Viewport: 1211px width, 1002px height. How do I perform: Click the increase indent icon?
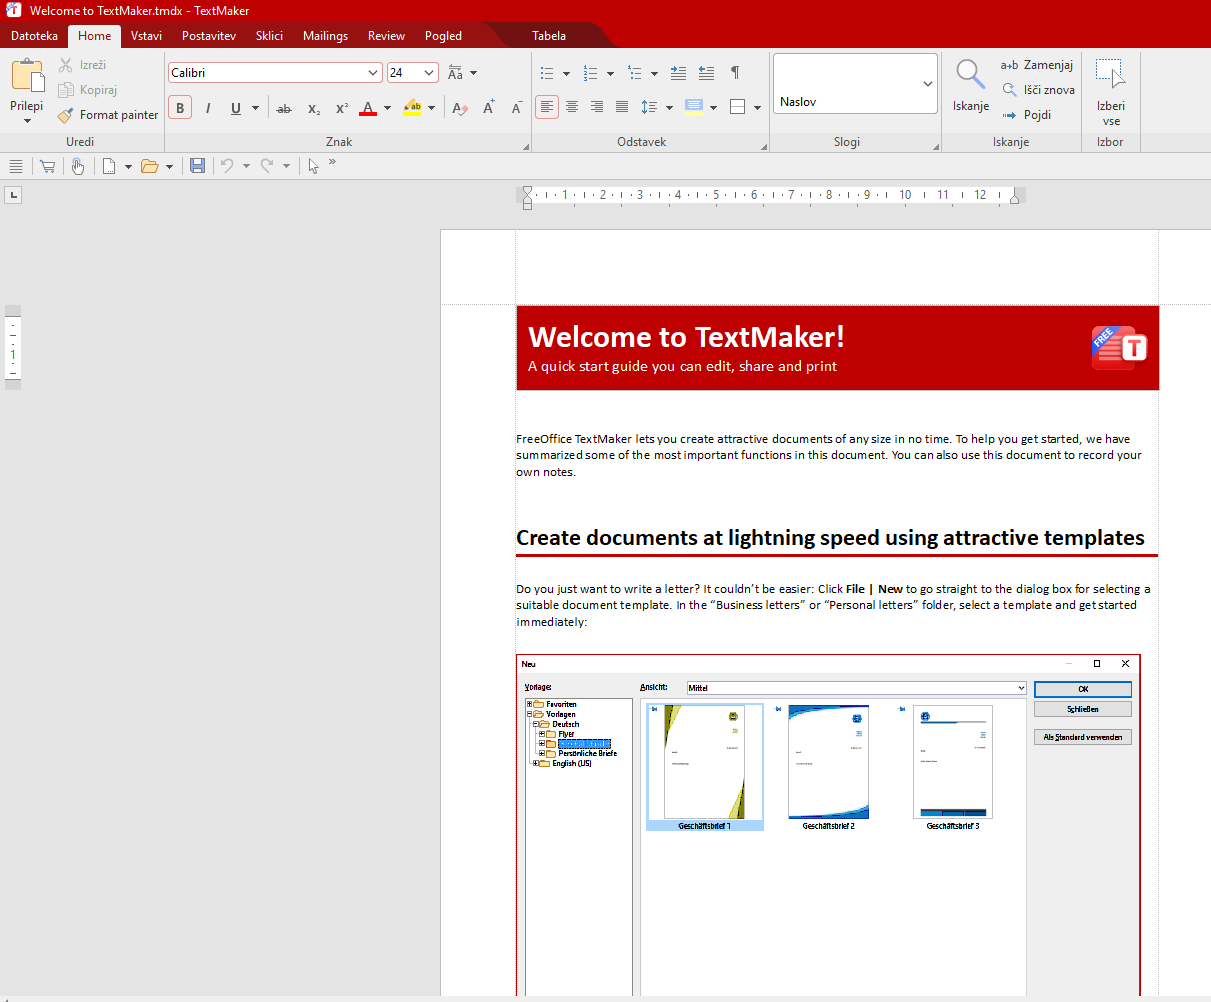click(x=678, y=73)
